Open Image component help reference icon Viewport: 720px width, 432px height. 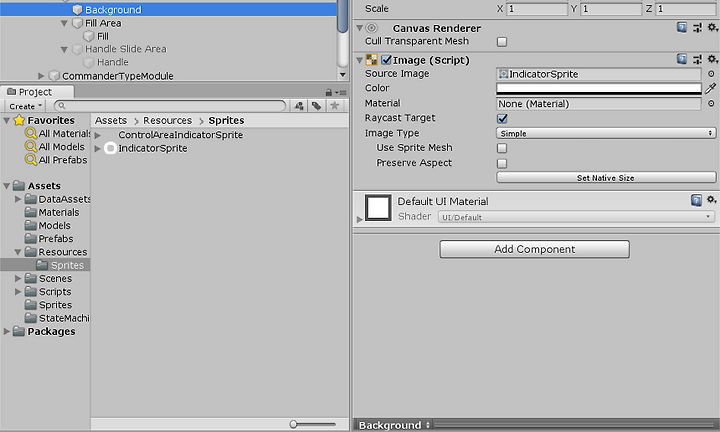682,59
